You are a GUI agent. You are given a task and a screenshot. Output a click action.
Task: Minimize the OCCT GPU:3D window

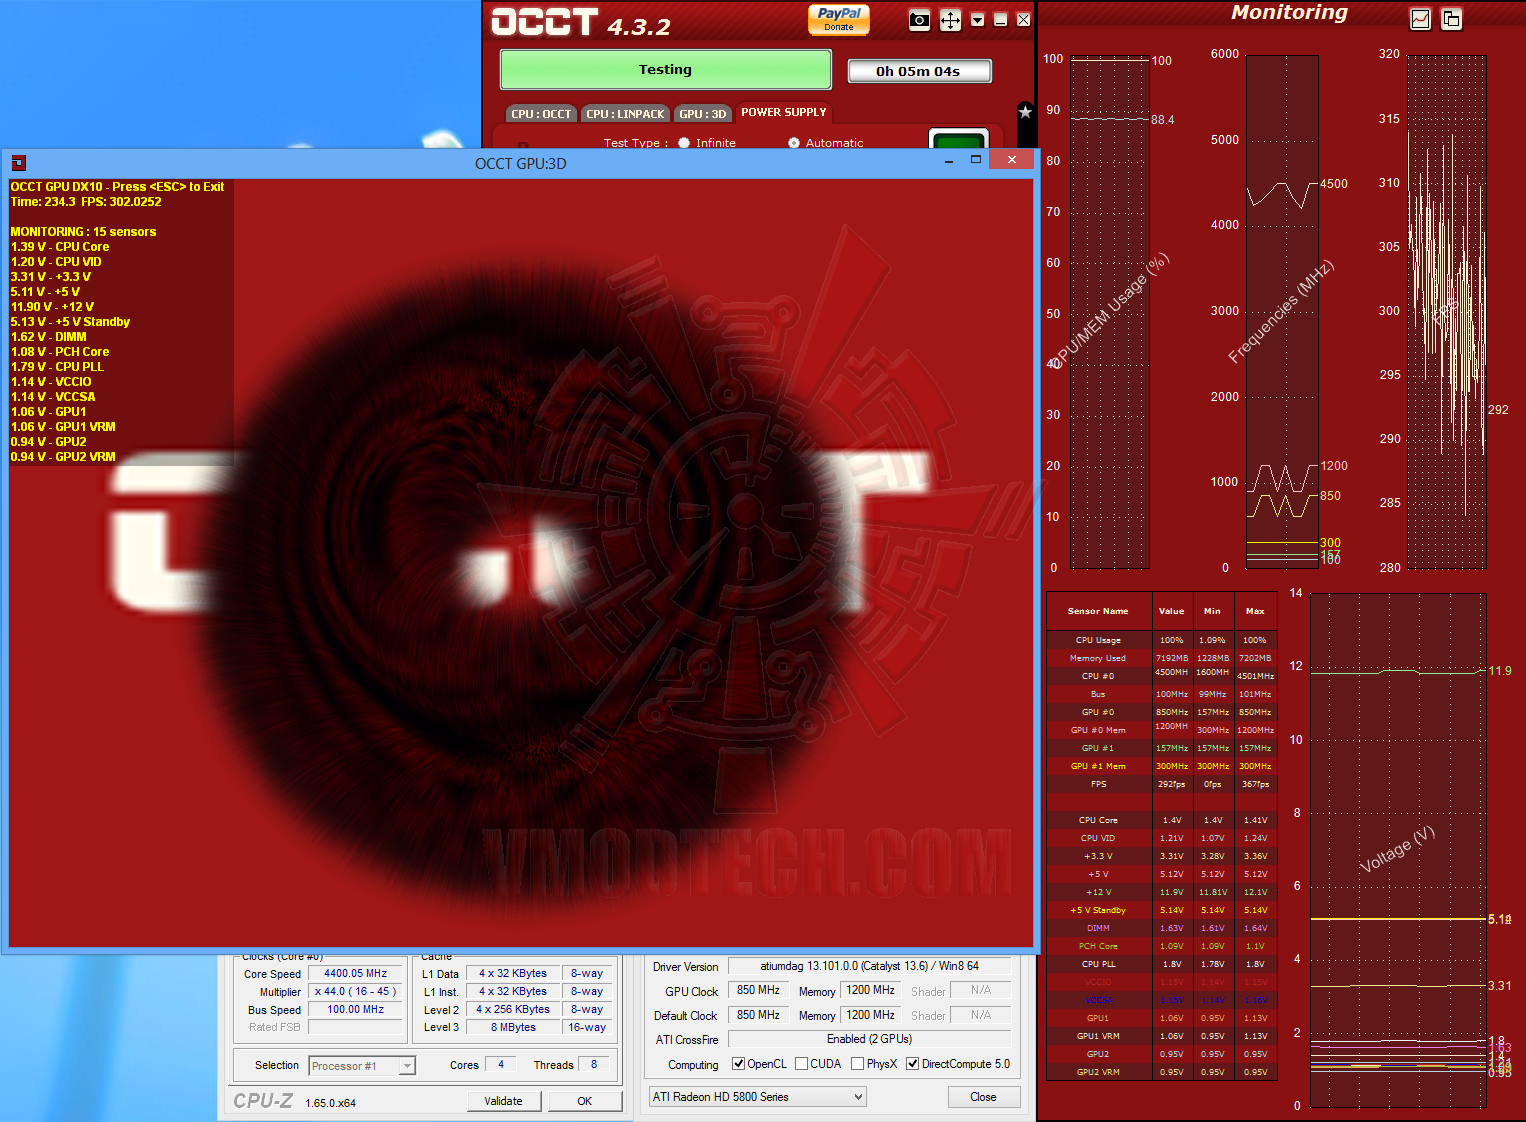949,161
